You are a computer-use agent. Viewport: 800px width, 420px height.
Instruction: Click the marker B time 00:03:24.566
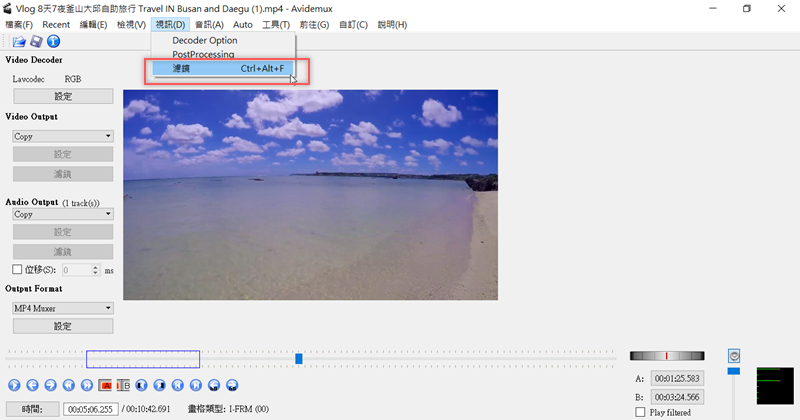coord(677,397)
